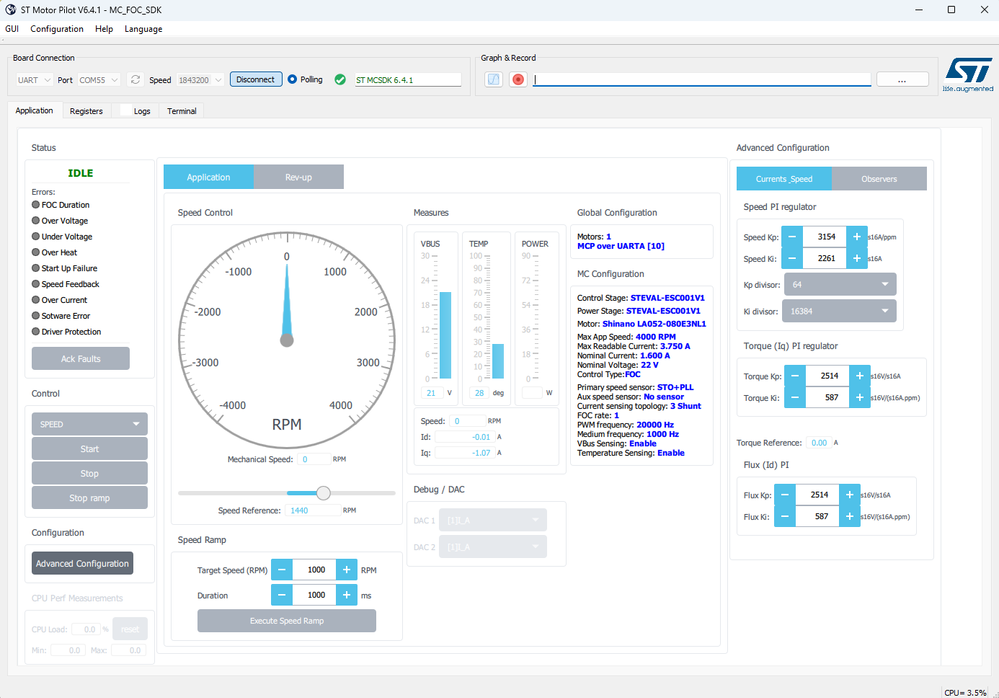The image size is (999, 698).
Task: Open the Ki divisor dropdown
Action: (x=839, y=311)
